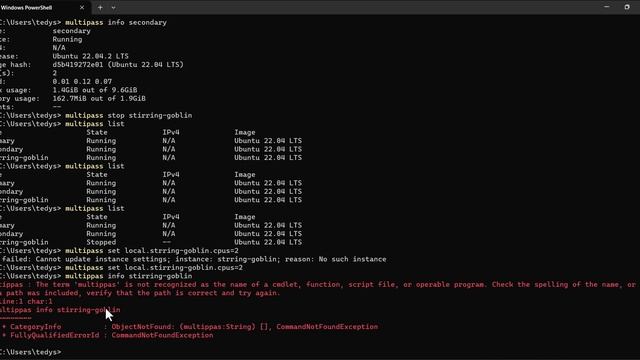Click 'multipass set local.strring-goblin.cpus=2' command
Image resolution: width=640 pixels, height=360 pixels.
coord(152,251)
